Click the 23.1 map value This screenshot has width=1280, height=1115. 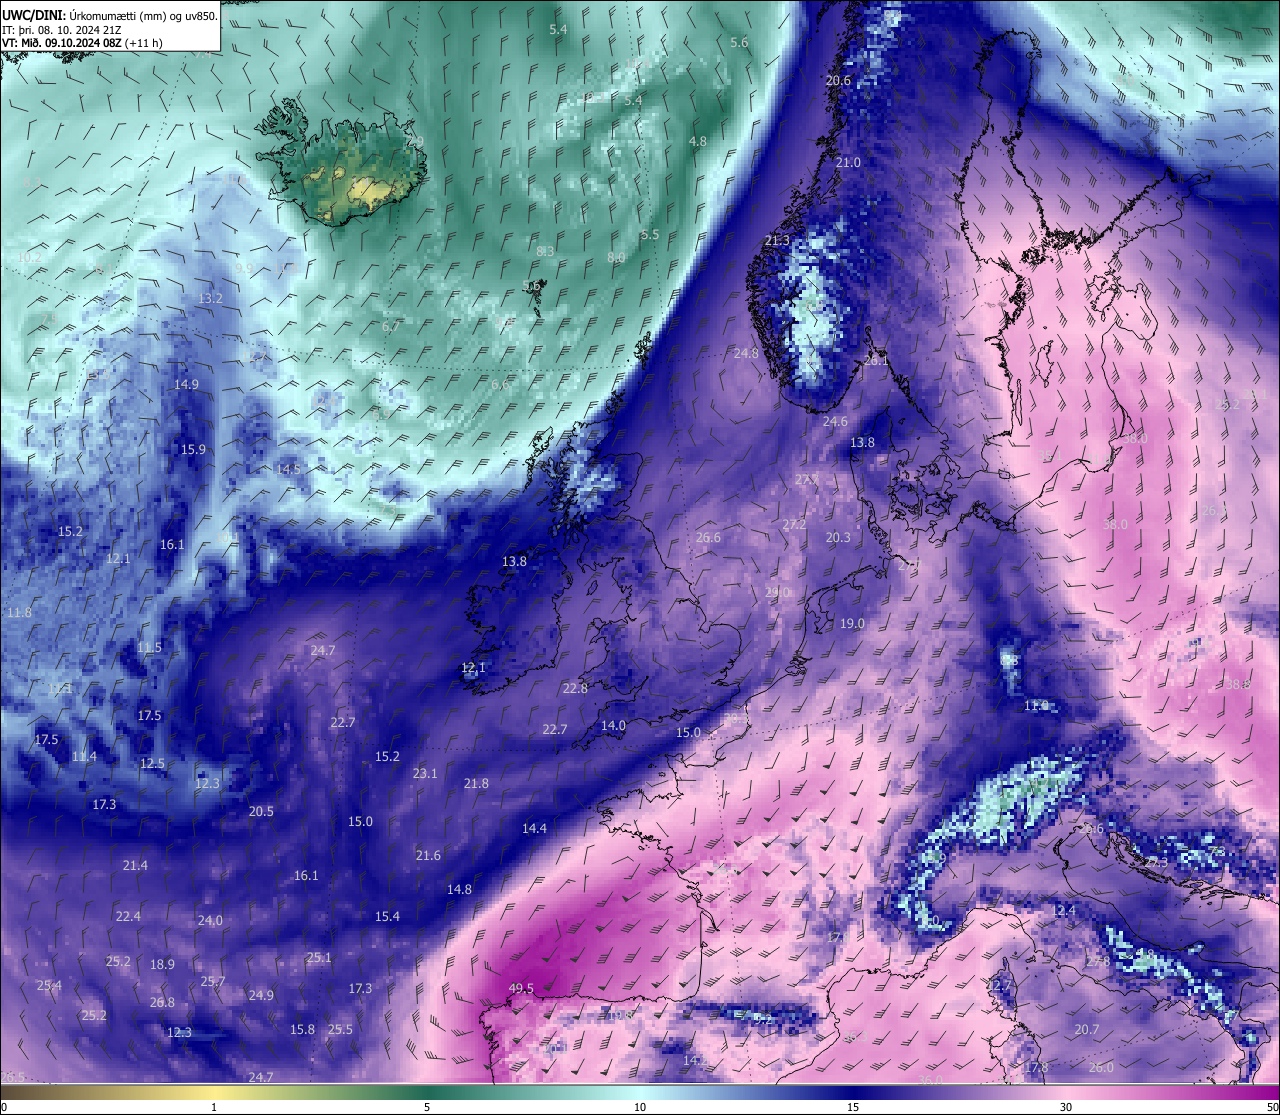pos(425,773)
